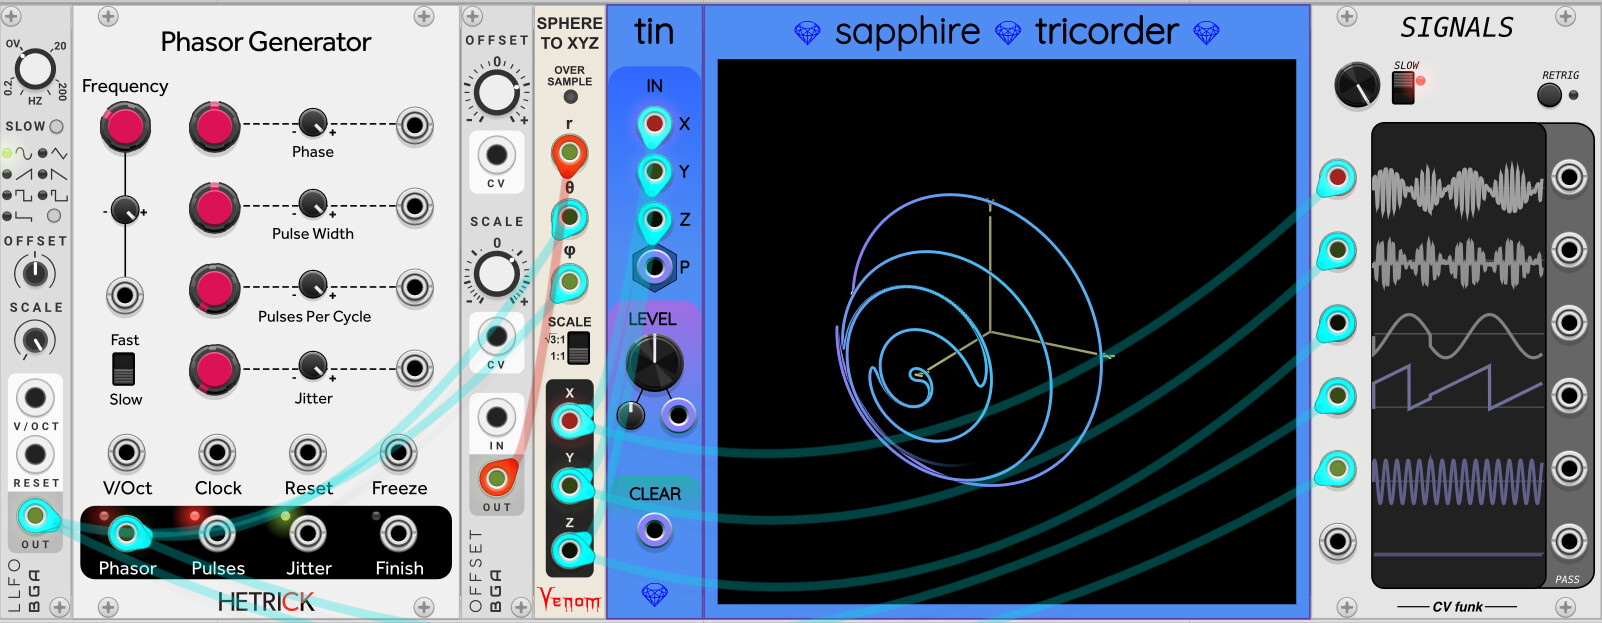Click the r input jack on Sphere to XYZ
This screenshot has width=1602, height=623.
(569, 153)
